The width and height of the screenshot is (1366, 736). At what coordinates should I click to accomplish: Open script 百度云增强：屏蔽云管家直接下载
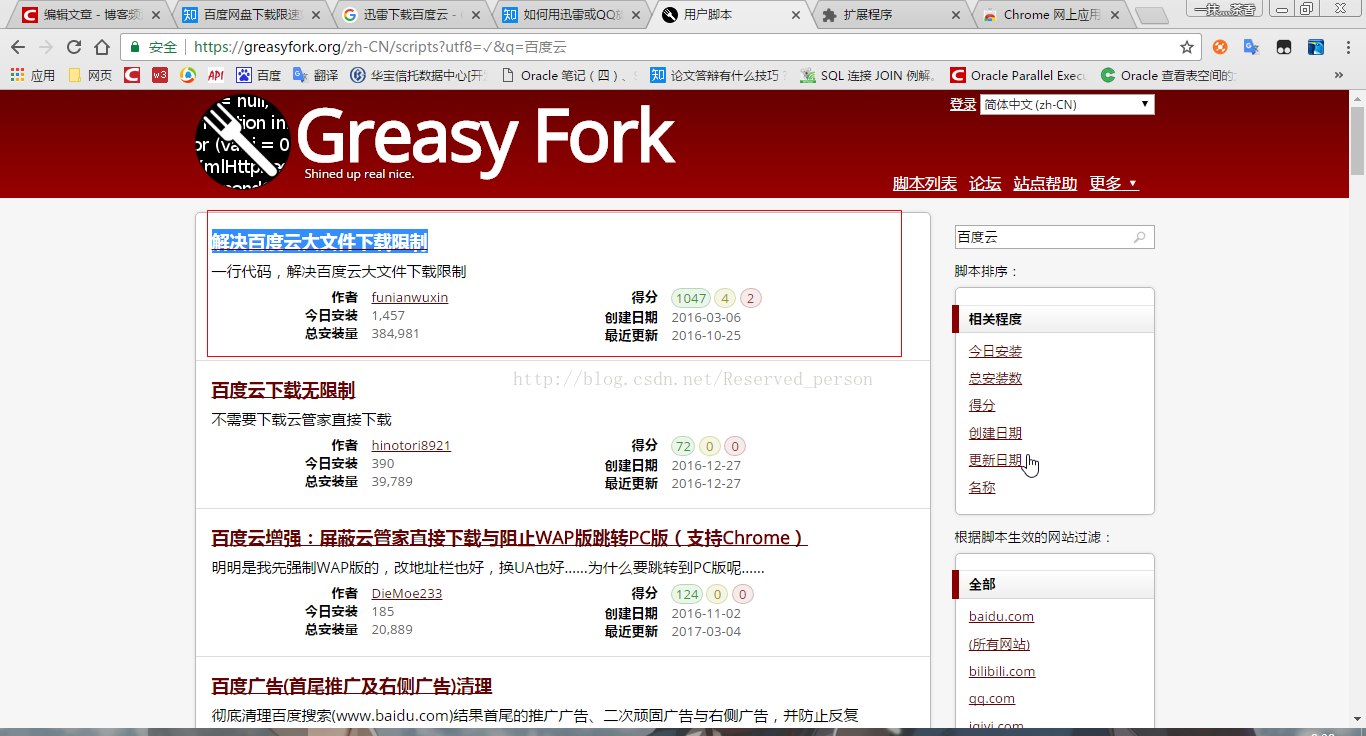click(x=509, y=538)
